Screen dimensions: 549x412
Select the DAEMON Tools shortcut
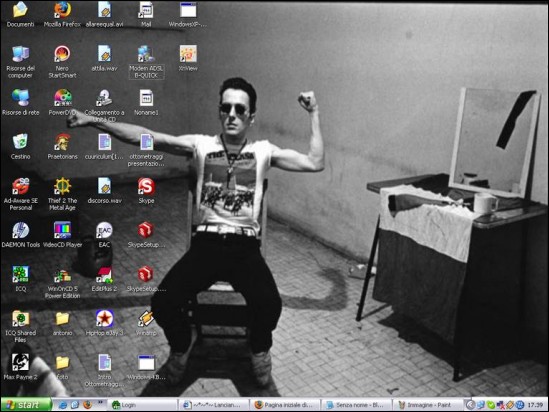21,235
